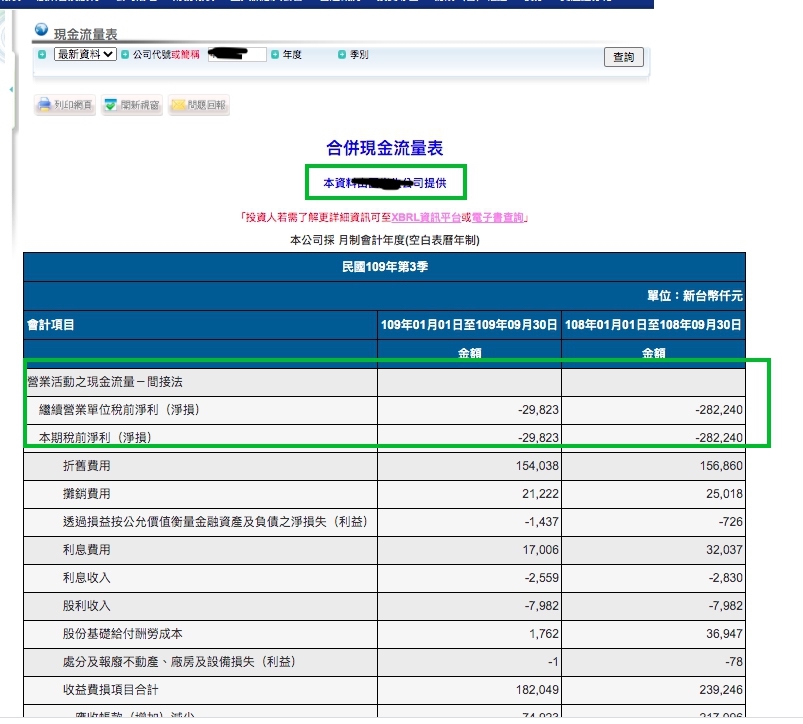Click the 合併現金流量表 title

[x=385, y=148]
